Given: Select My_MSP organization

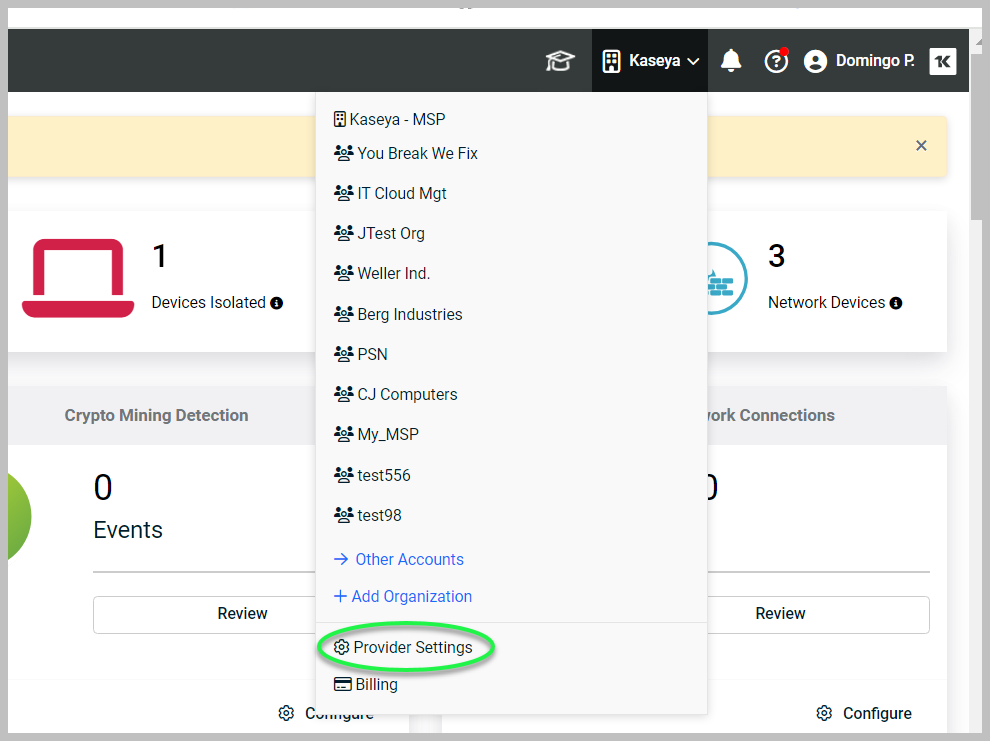Looking at the screenshot, I should pos(376,434).
